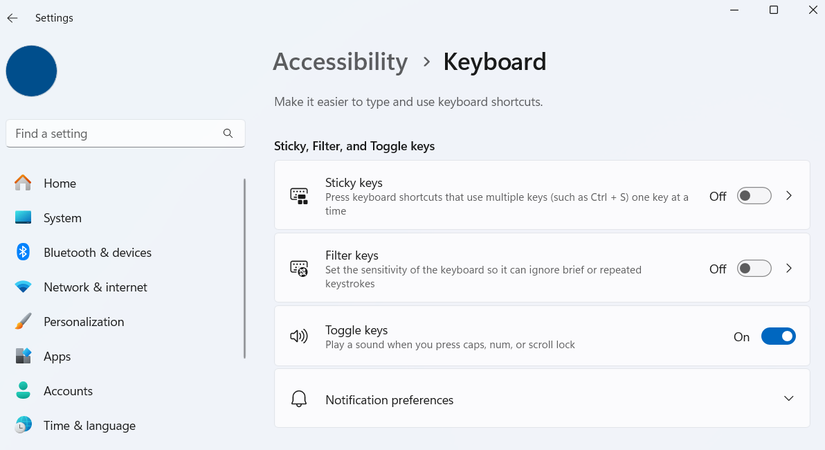This screenshot has height=450, width=825.
Task: Enable the Filter keys toggle
Action: (x=754, y=268)
